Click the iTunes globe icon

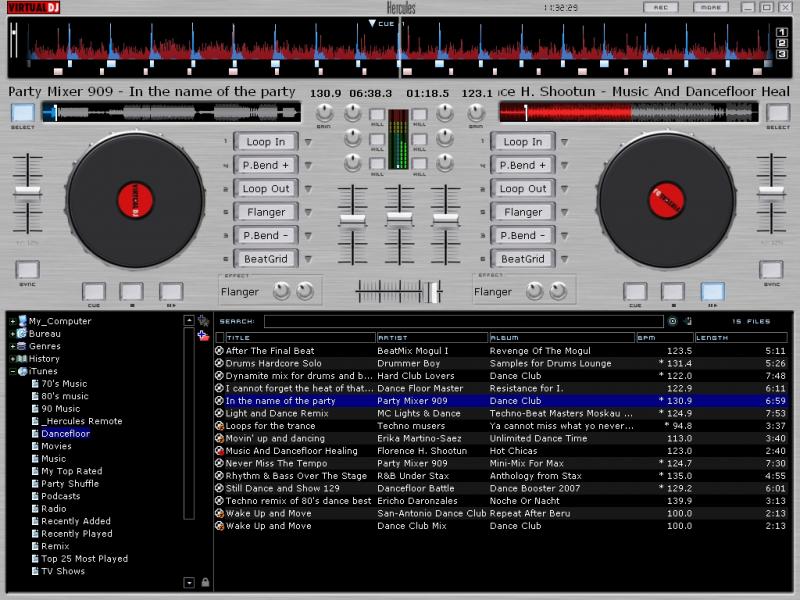coord(22,371)
